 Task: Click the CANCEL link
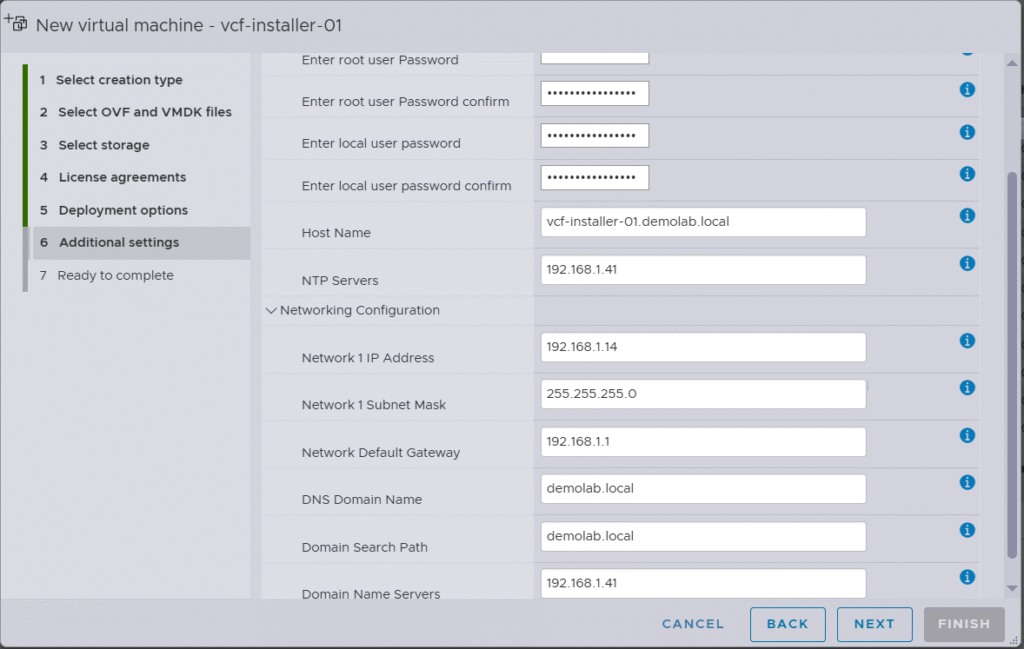point(692,624)
